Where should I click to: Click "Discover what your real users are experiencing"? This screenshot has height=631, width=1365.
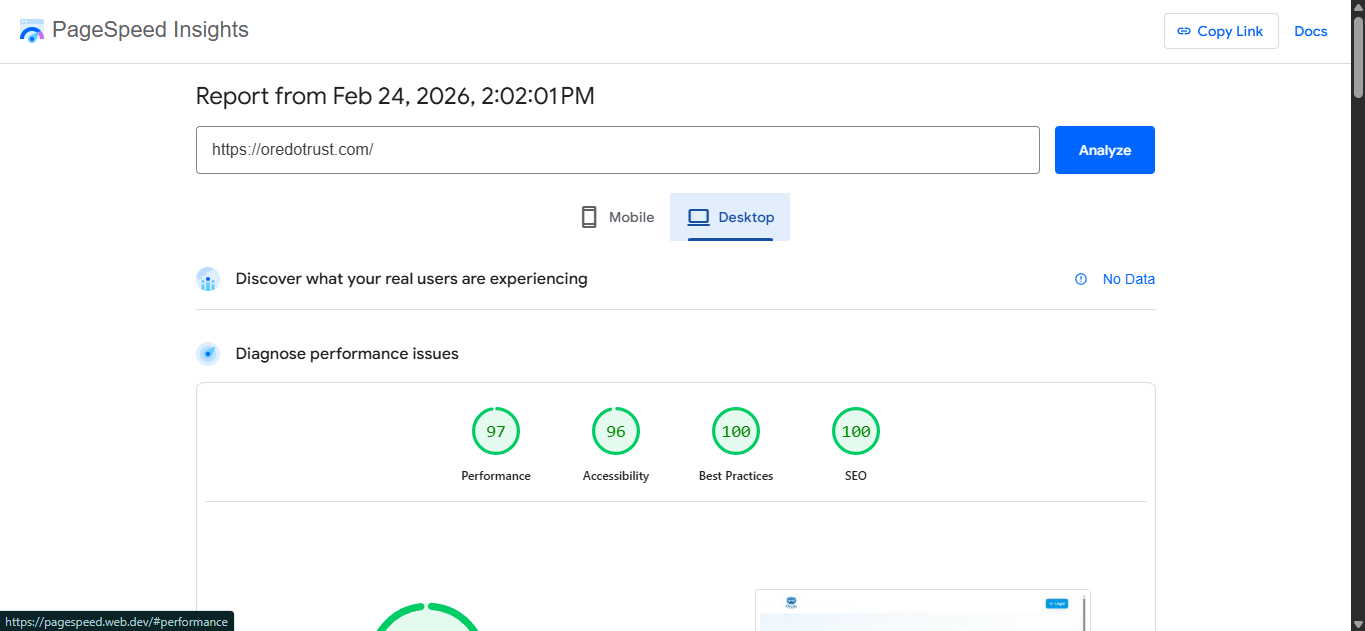[x=412, y=279]
